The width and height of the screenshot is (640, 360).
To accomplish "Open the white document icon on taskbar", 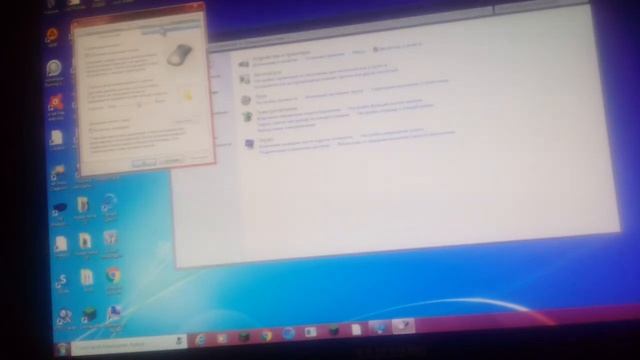I will pyautogui.click(x=356, y=329).
